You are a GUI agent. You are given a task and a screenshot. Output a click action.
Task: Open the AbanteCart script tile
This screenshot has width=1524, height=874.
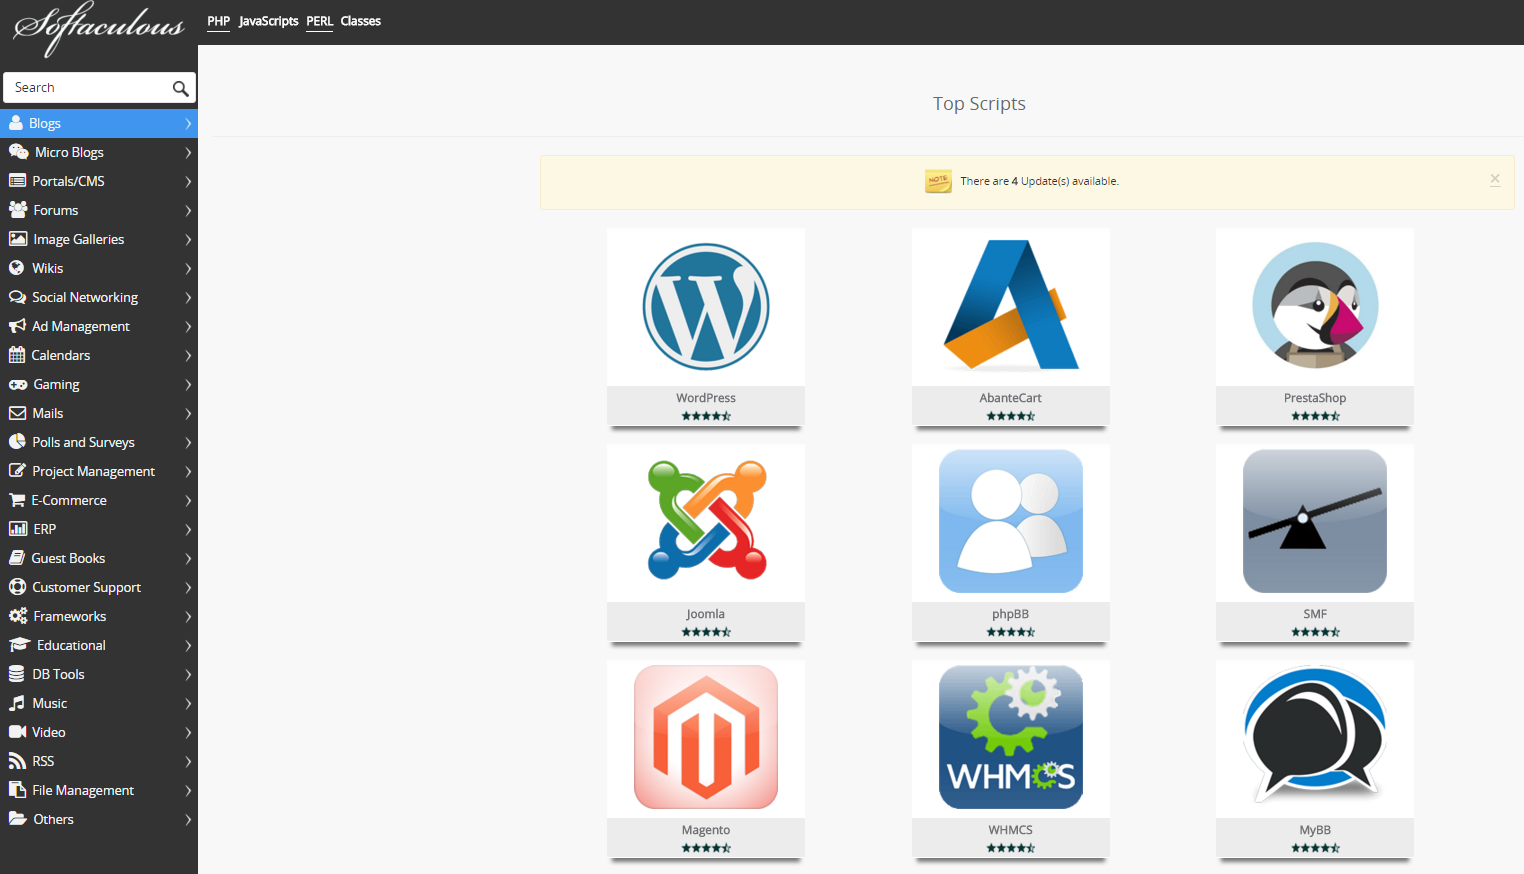point(1011,327)
